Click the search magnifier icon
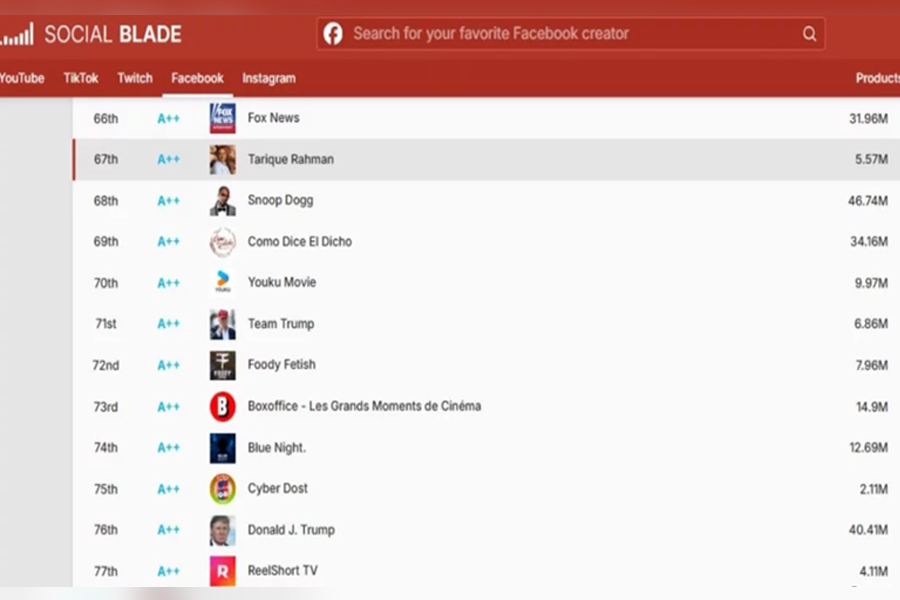Screen dimensions: 900x600 809,34
